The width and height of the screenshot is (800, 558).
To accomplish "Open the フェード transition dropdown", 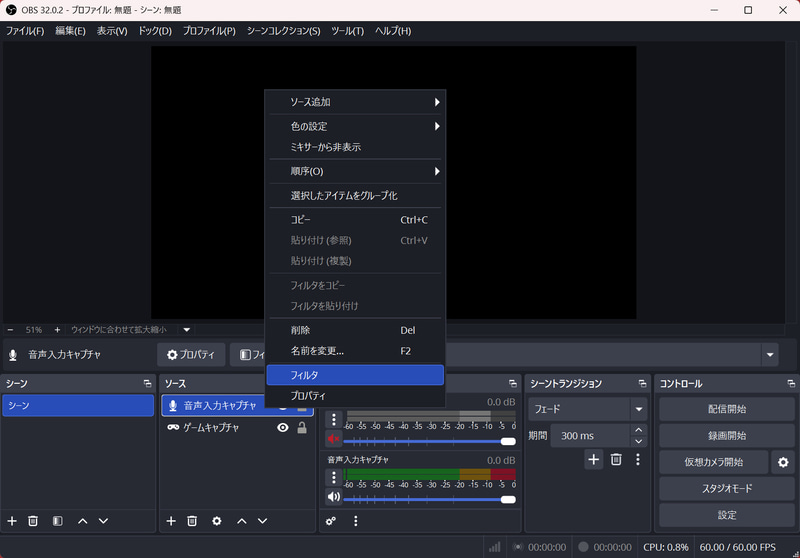I will (x=587, y=409).
